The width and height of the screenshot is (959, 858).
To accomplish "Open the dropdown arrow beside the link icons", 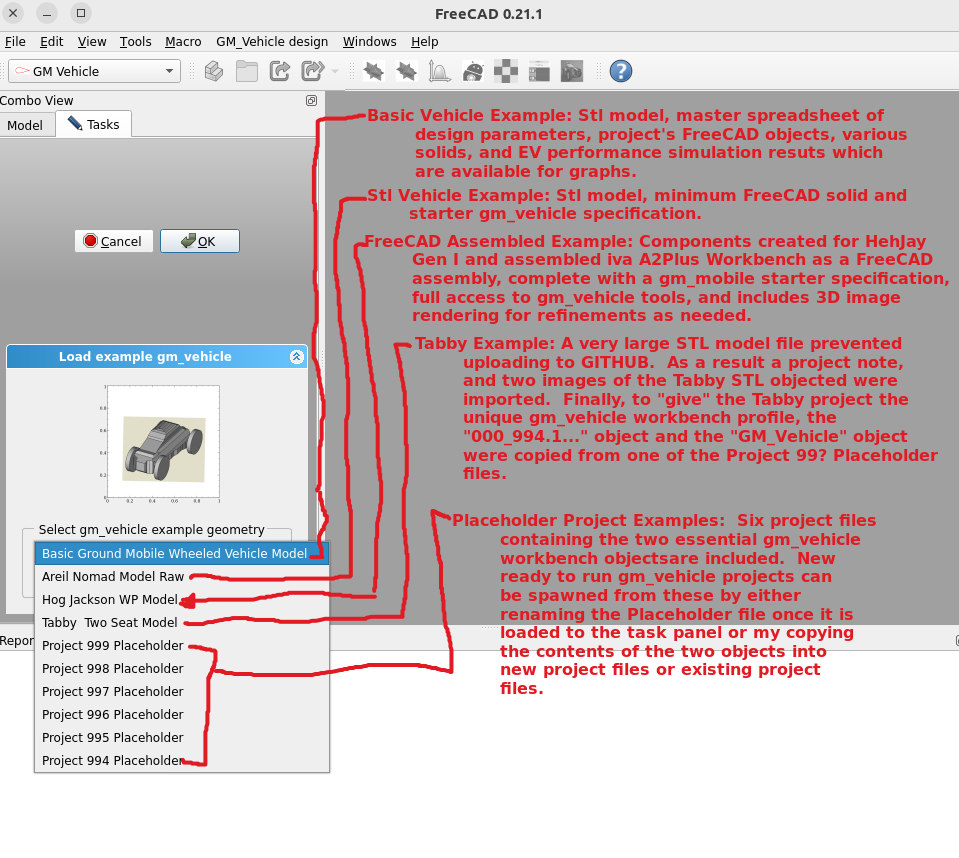I will [x=335, y=71].
